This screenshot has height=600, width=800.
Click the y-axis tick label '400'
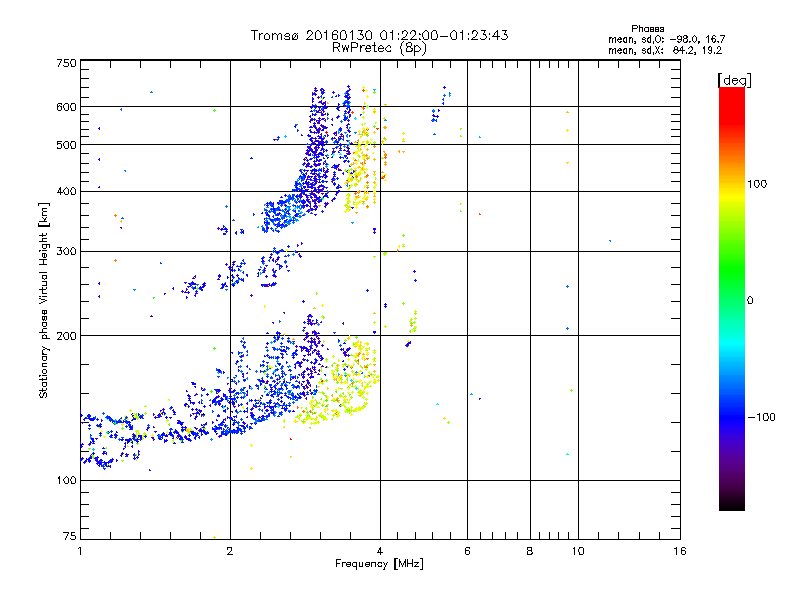(66, 191)
